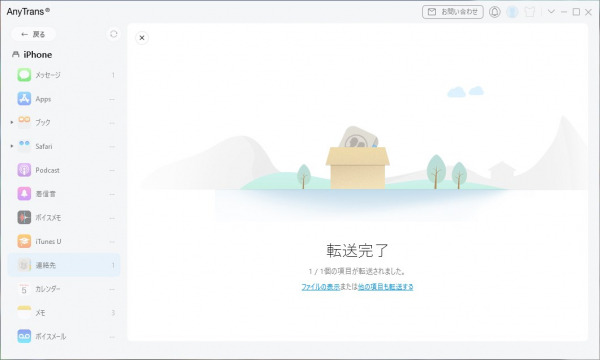Select メモ notes in sidebar
This screenshot has height=360, width=600.
click(x=64, y=313)
